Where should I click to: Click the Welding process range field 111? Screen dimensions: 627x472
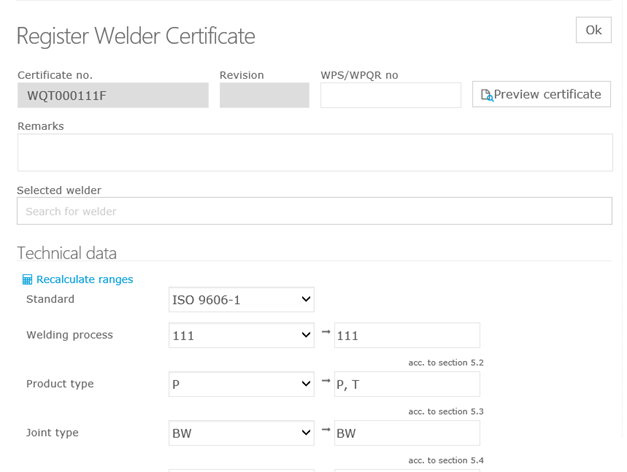407,335
